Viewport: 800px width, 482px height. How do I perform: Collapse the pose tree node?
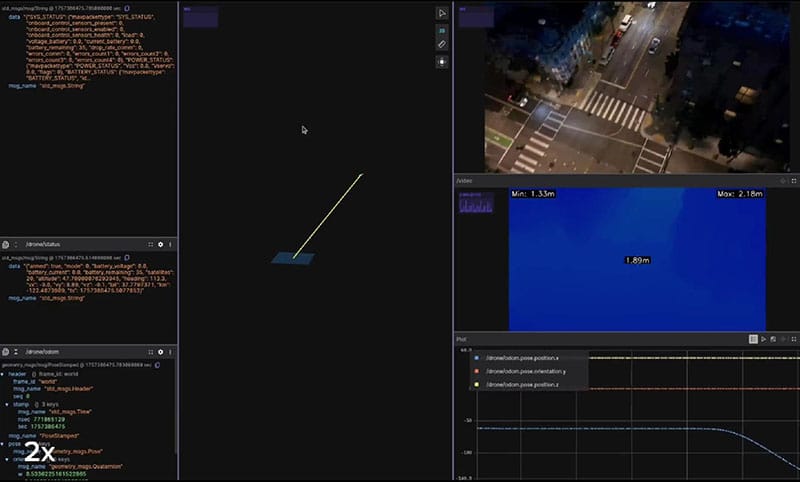pos(4,443)
